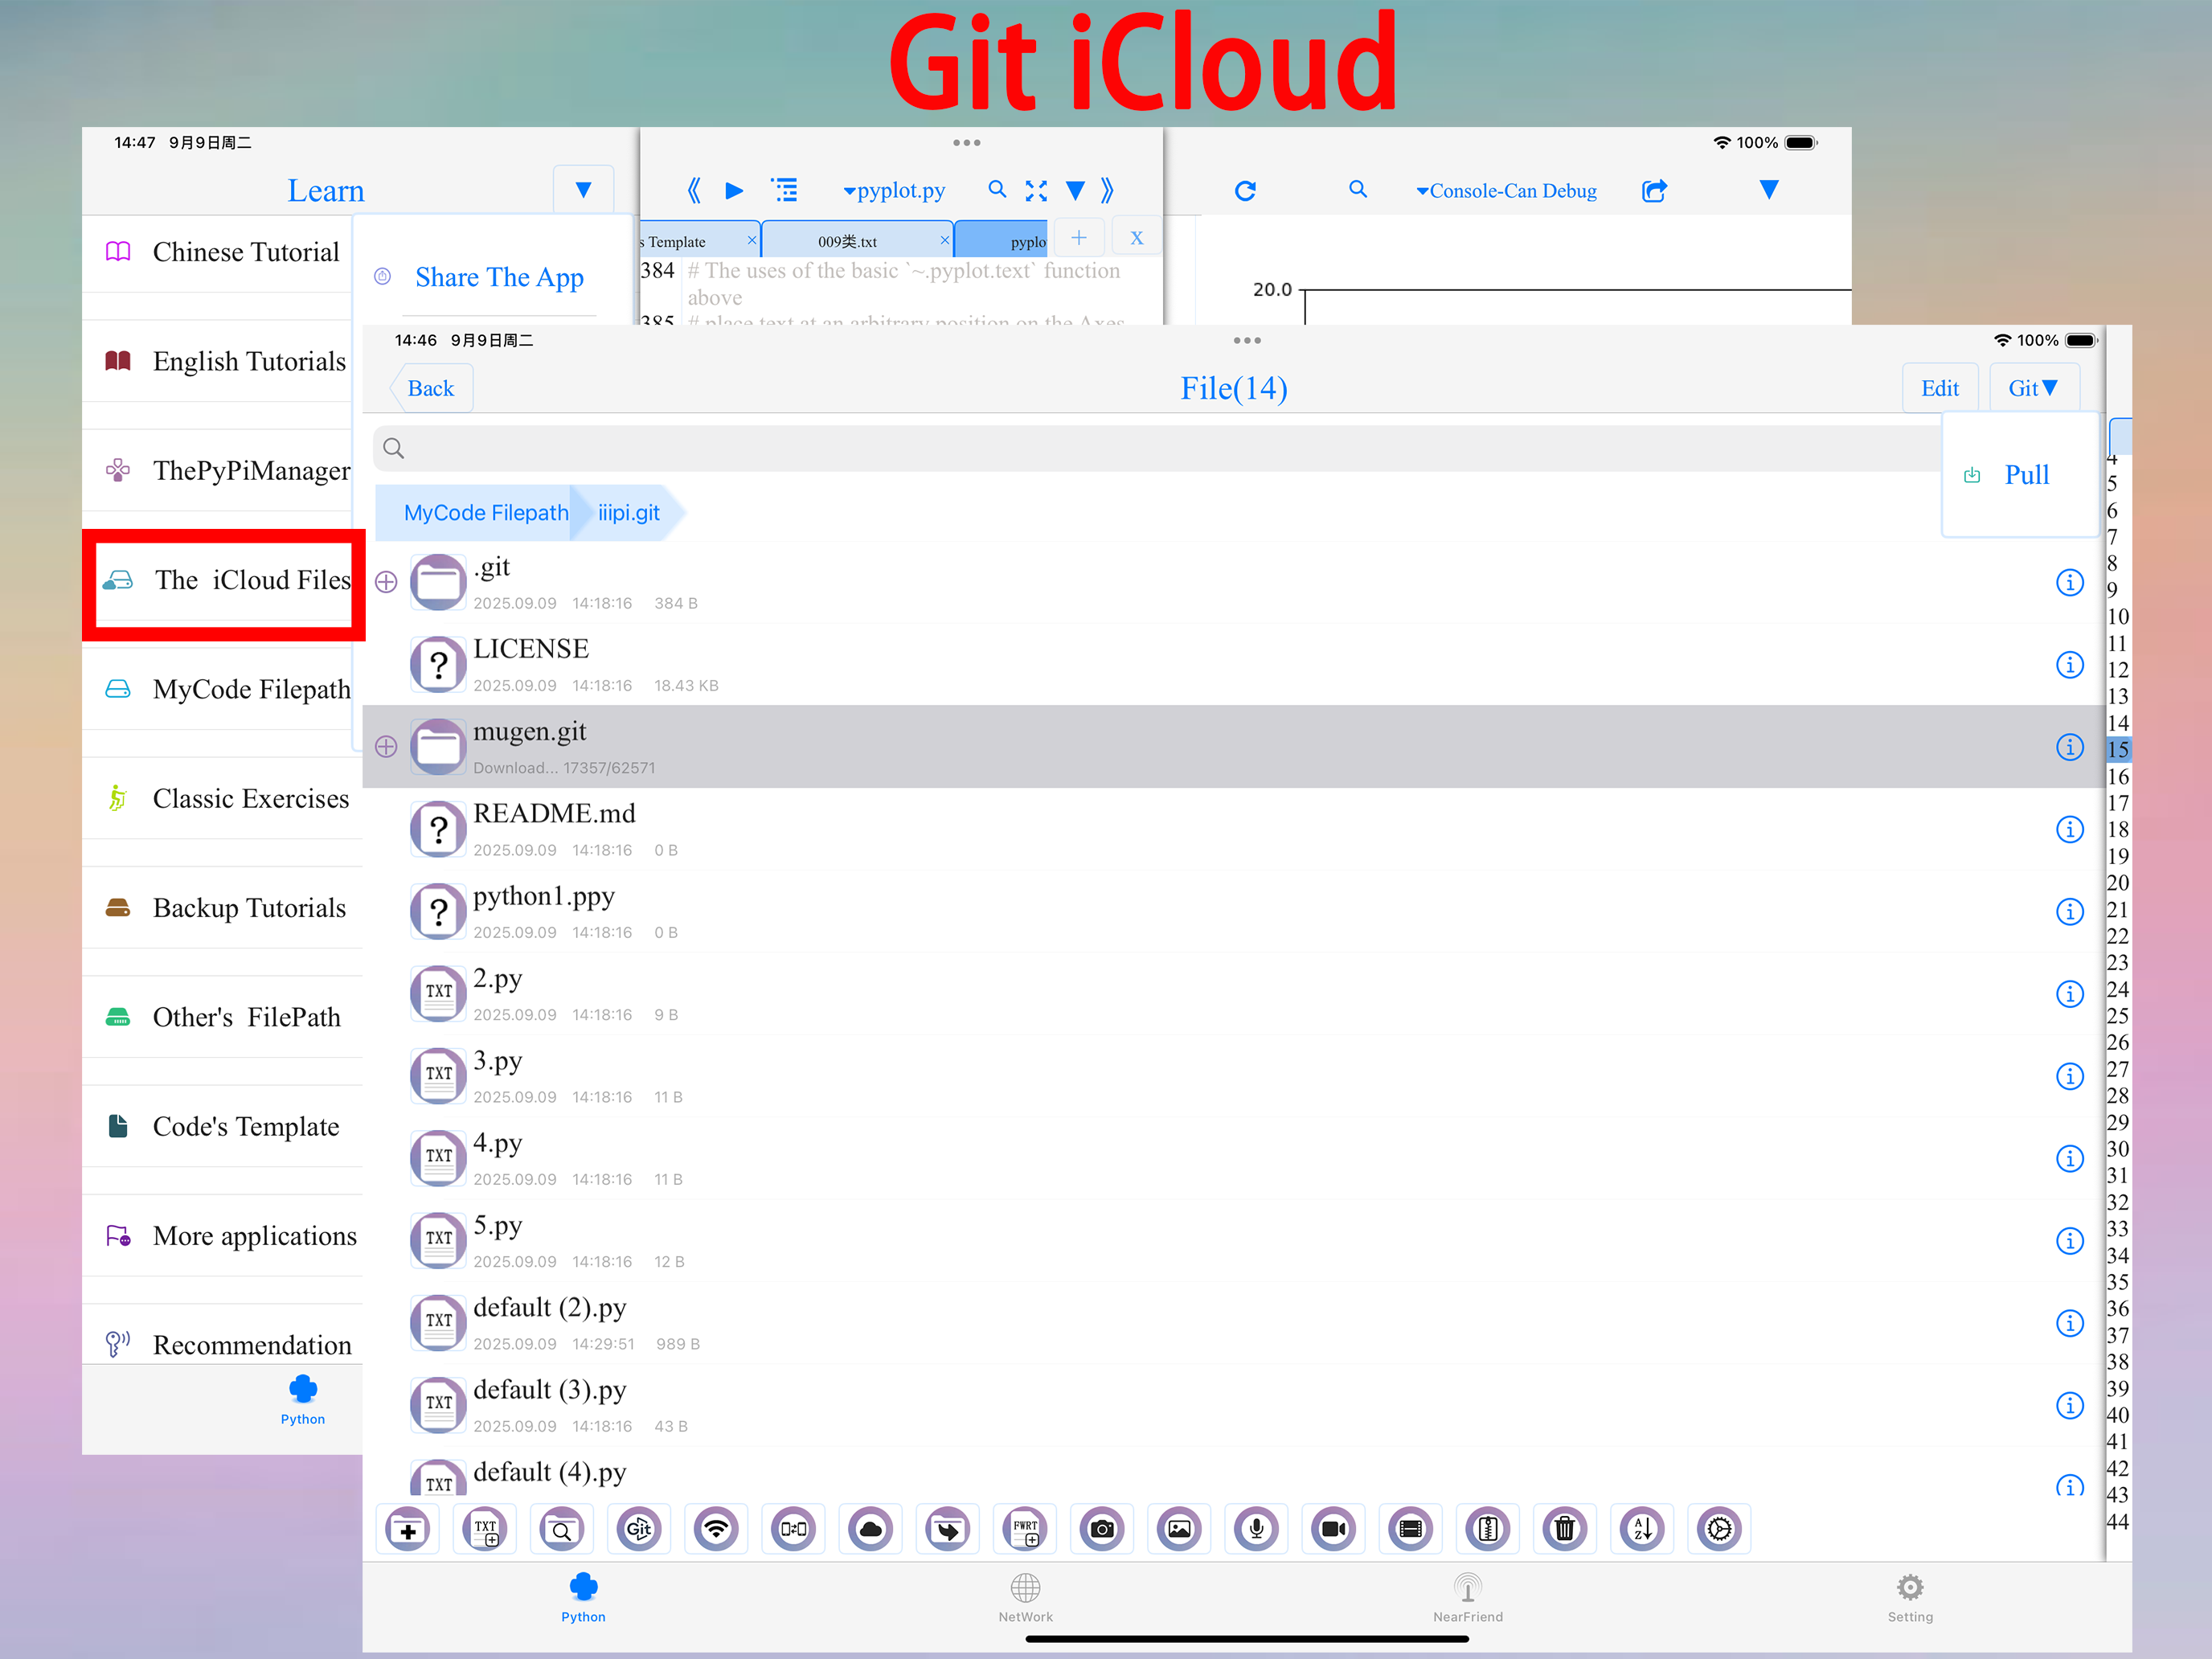Tap the trash can icon in the toolbar

(1565, 1529)
